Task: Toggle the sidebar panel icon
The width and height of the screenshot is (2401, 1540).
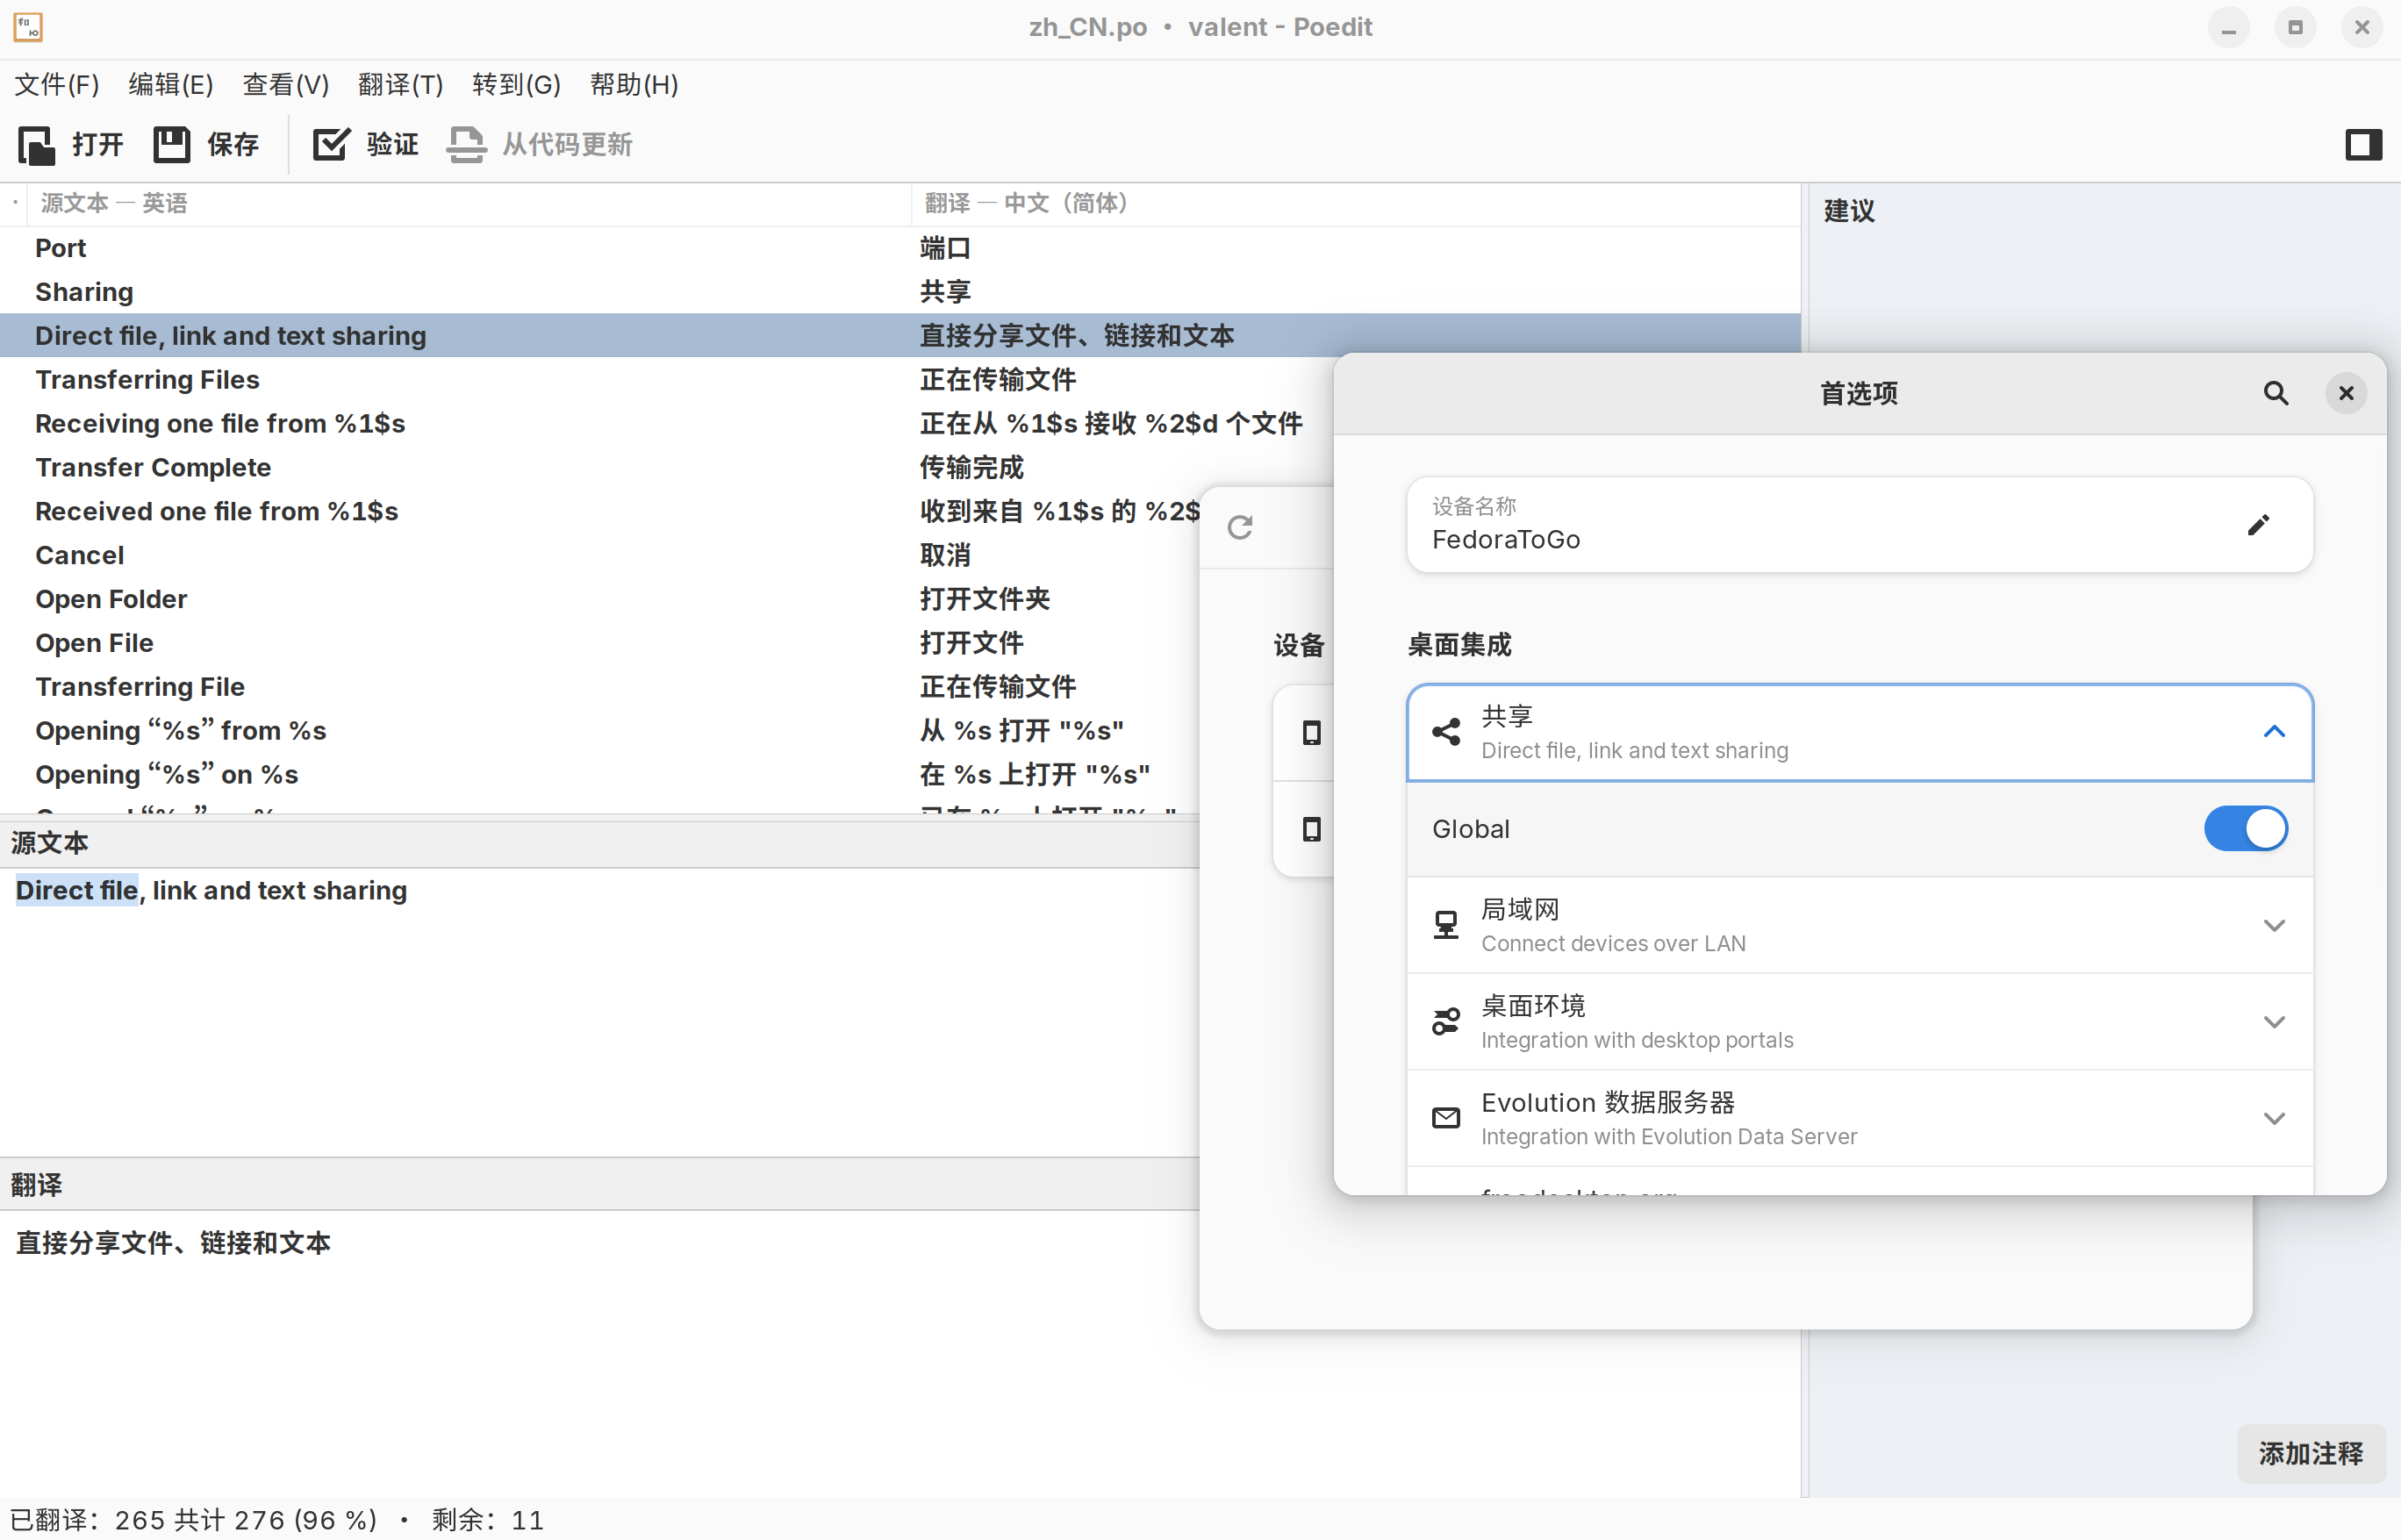Action: [2363, 145]
